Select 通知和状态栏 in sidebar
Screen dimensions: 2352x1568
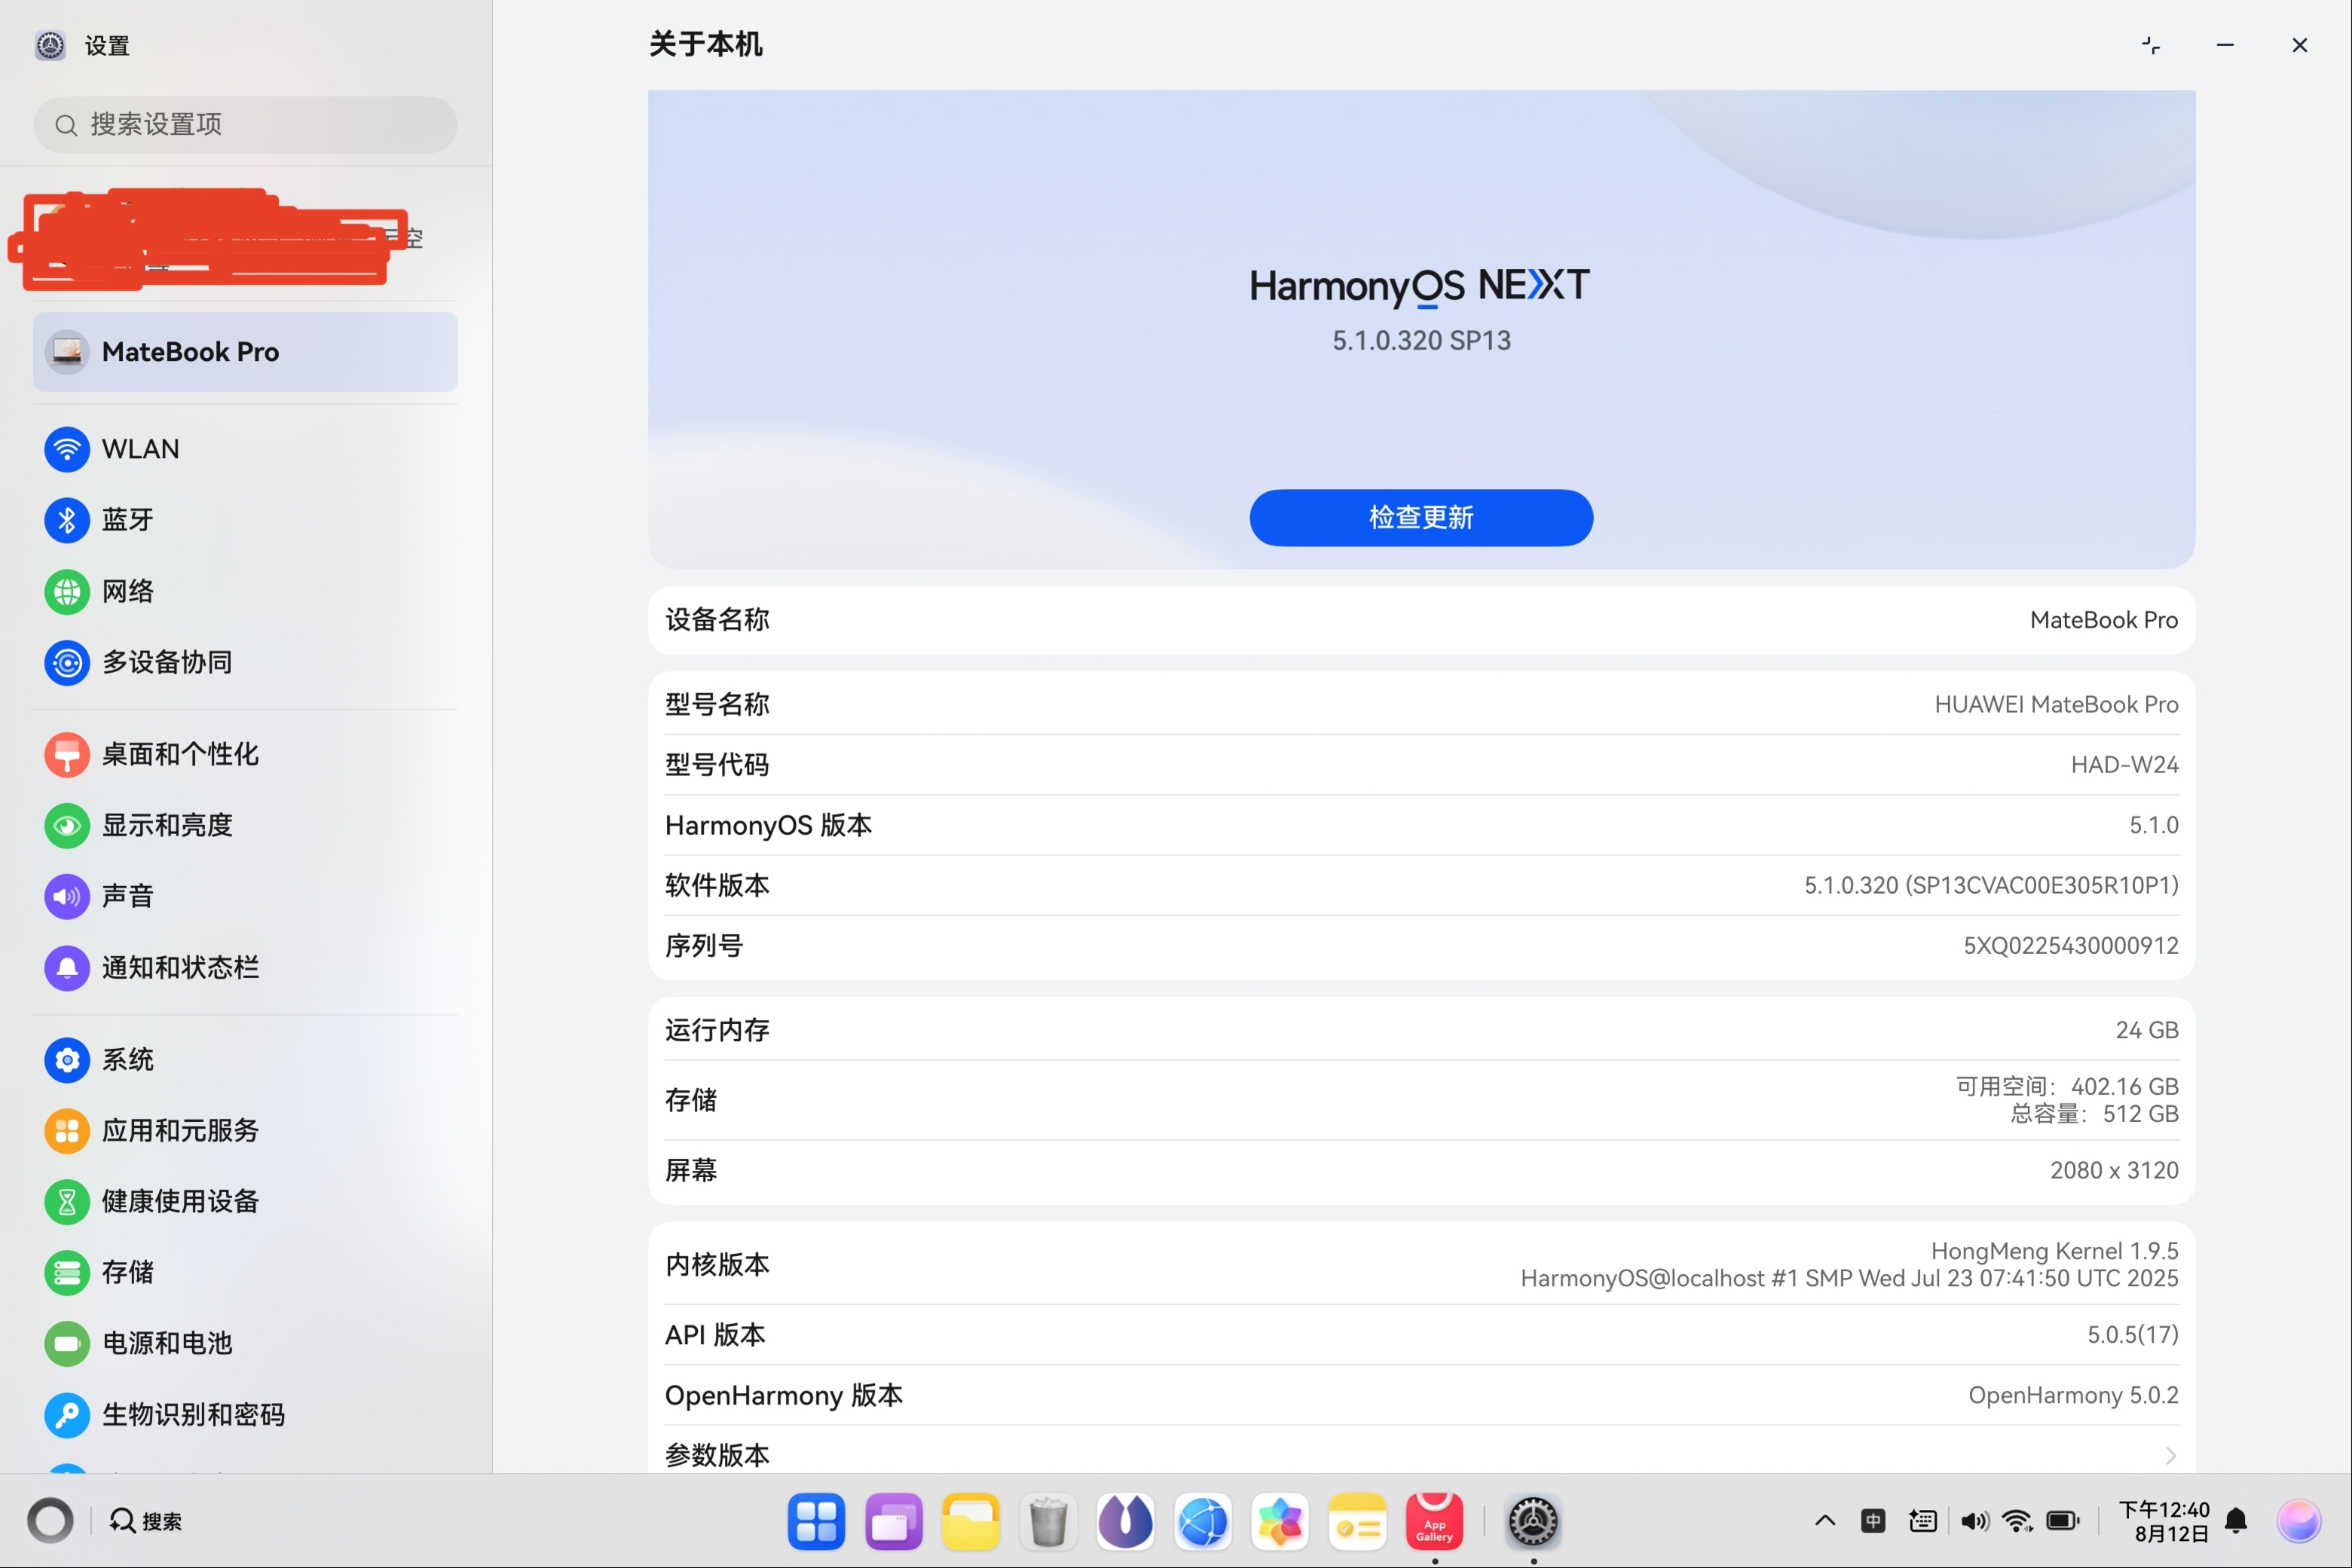pyautogui.click(x=245, y=967)
